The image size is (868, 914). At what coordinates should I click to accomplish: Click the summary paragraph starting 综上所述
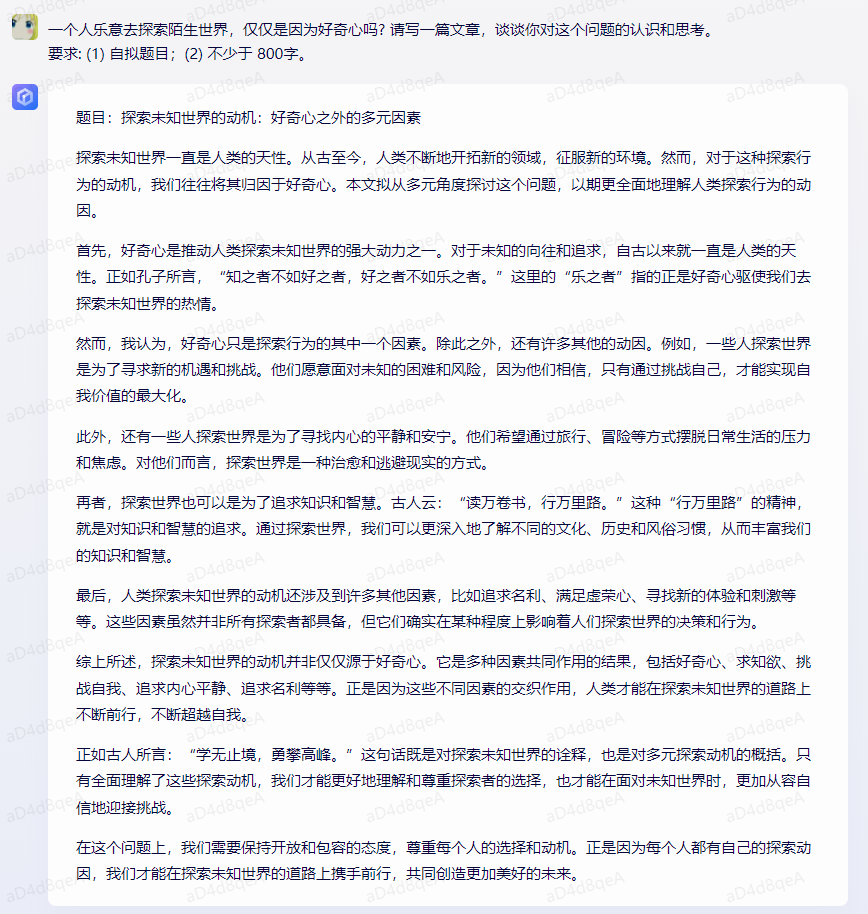coord(443,688)
